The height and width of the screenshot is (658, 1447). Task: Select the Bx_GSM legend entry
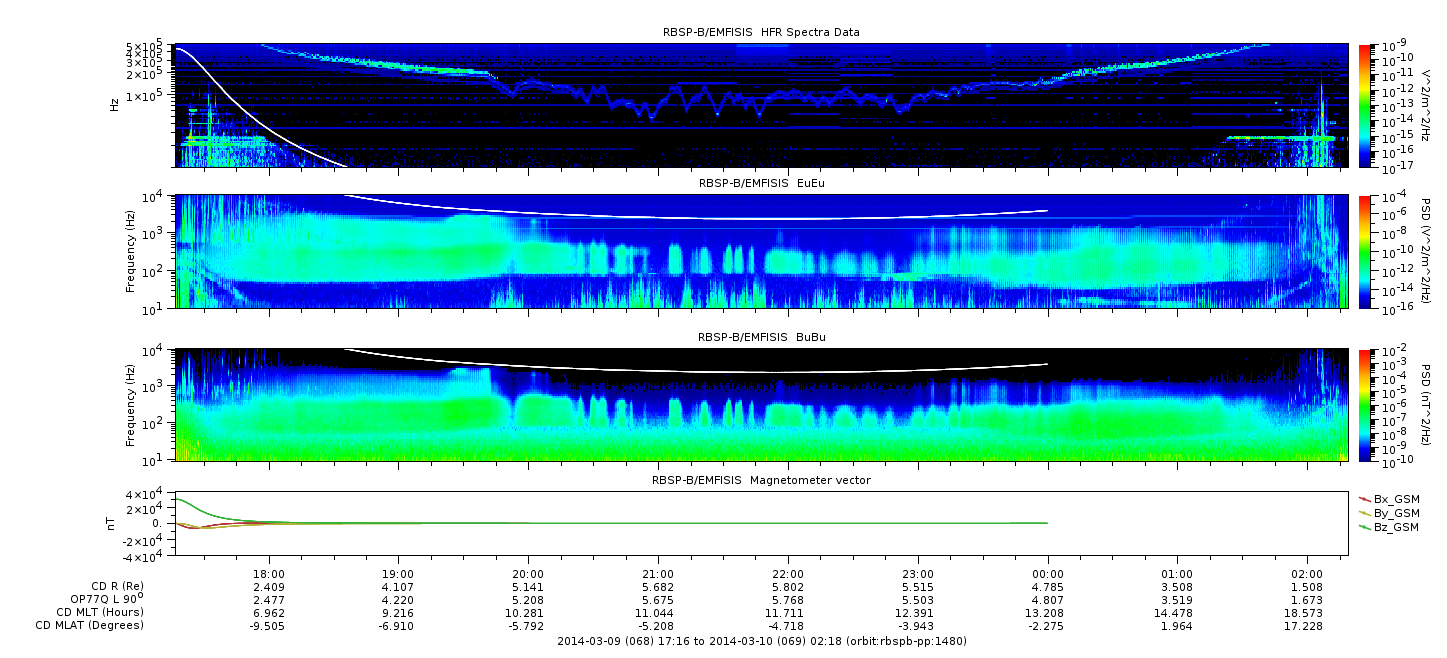[1395, 498]
